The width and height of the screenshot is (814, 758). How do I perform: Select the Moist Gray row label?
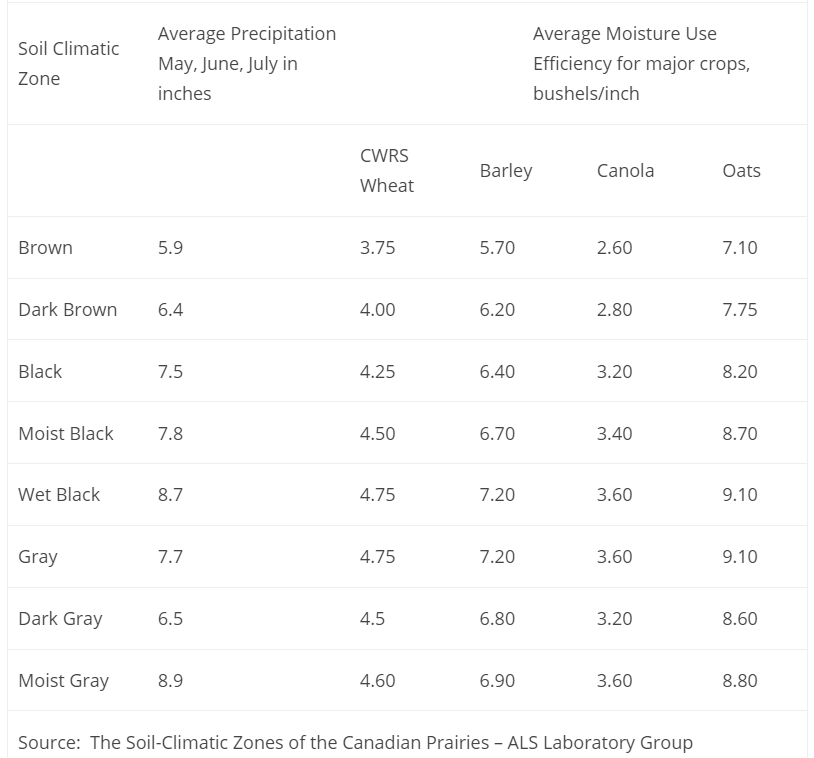click(x=63, y=681)
